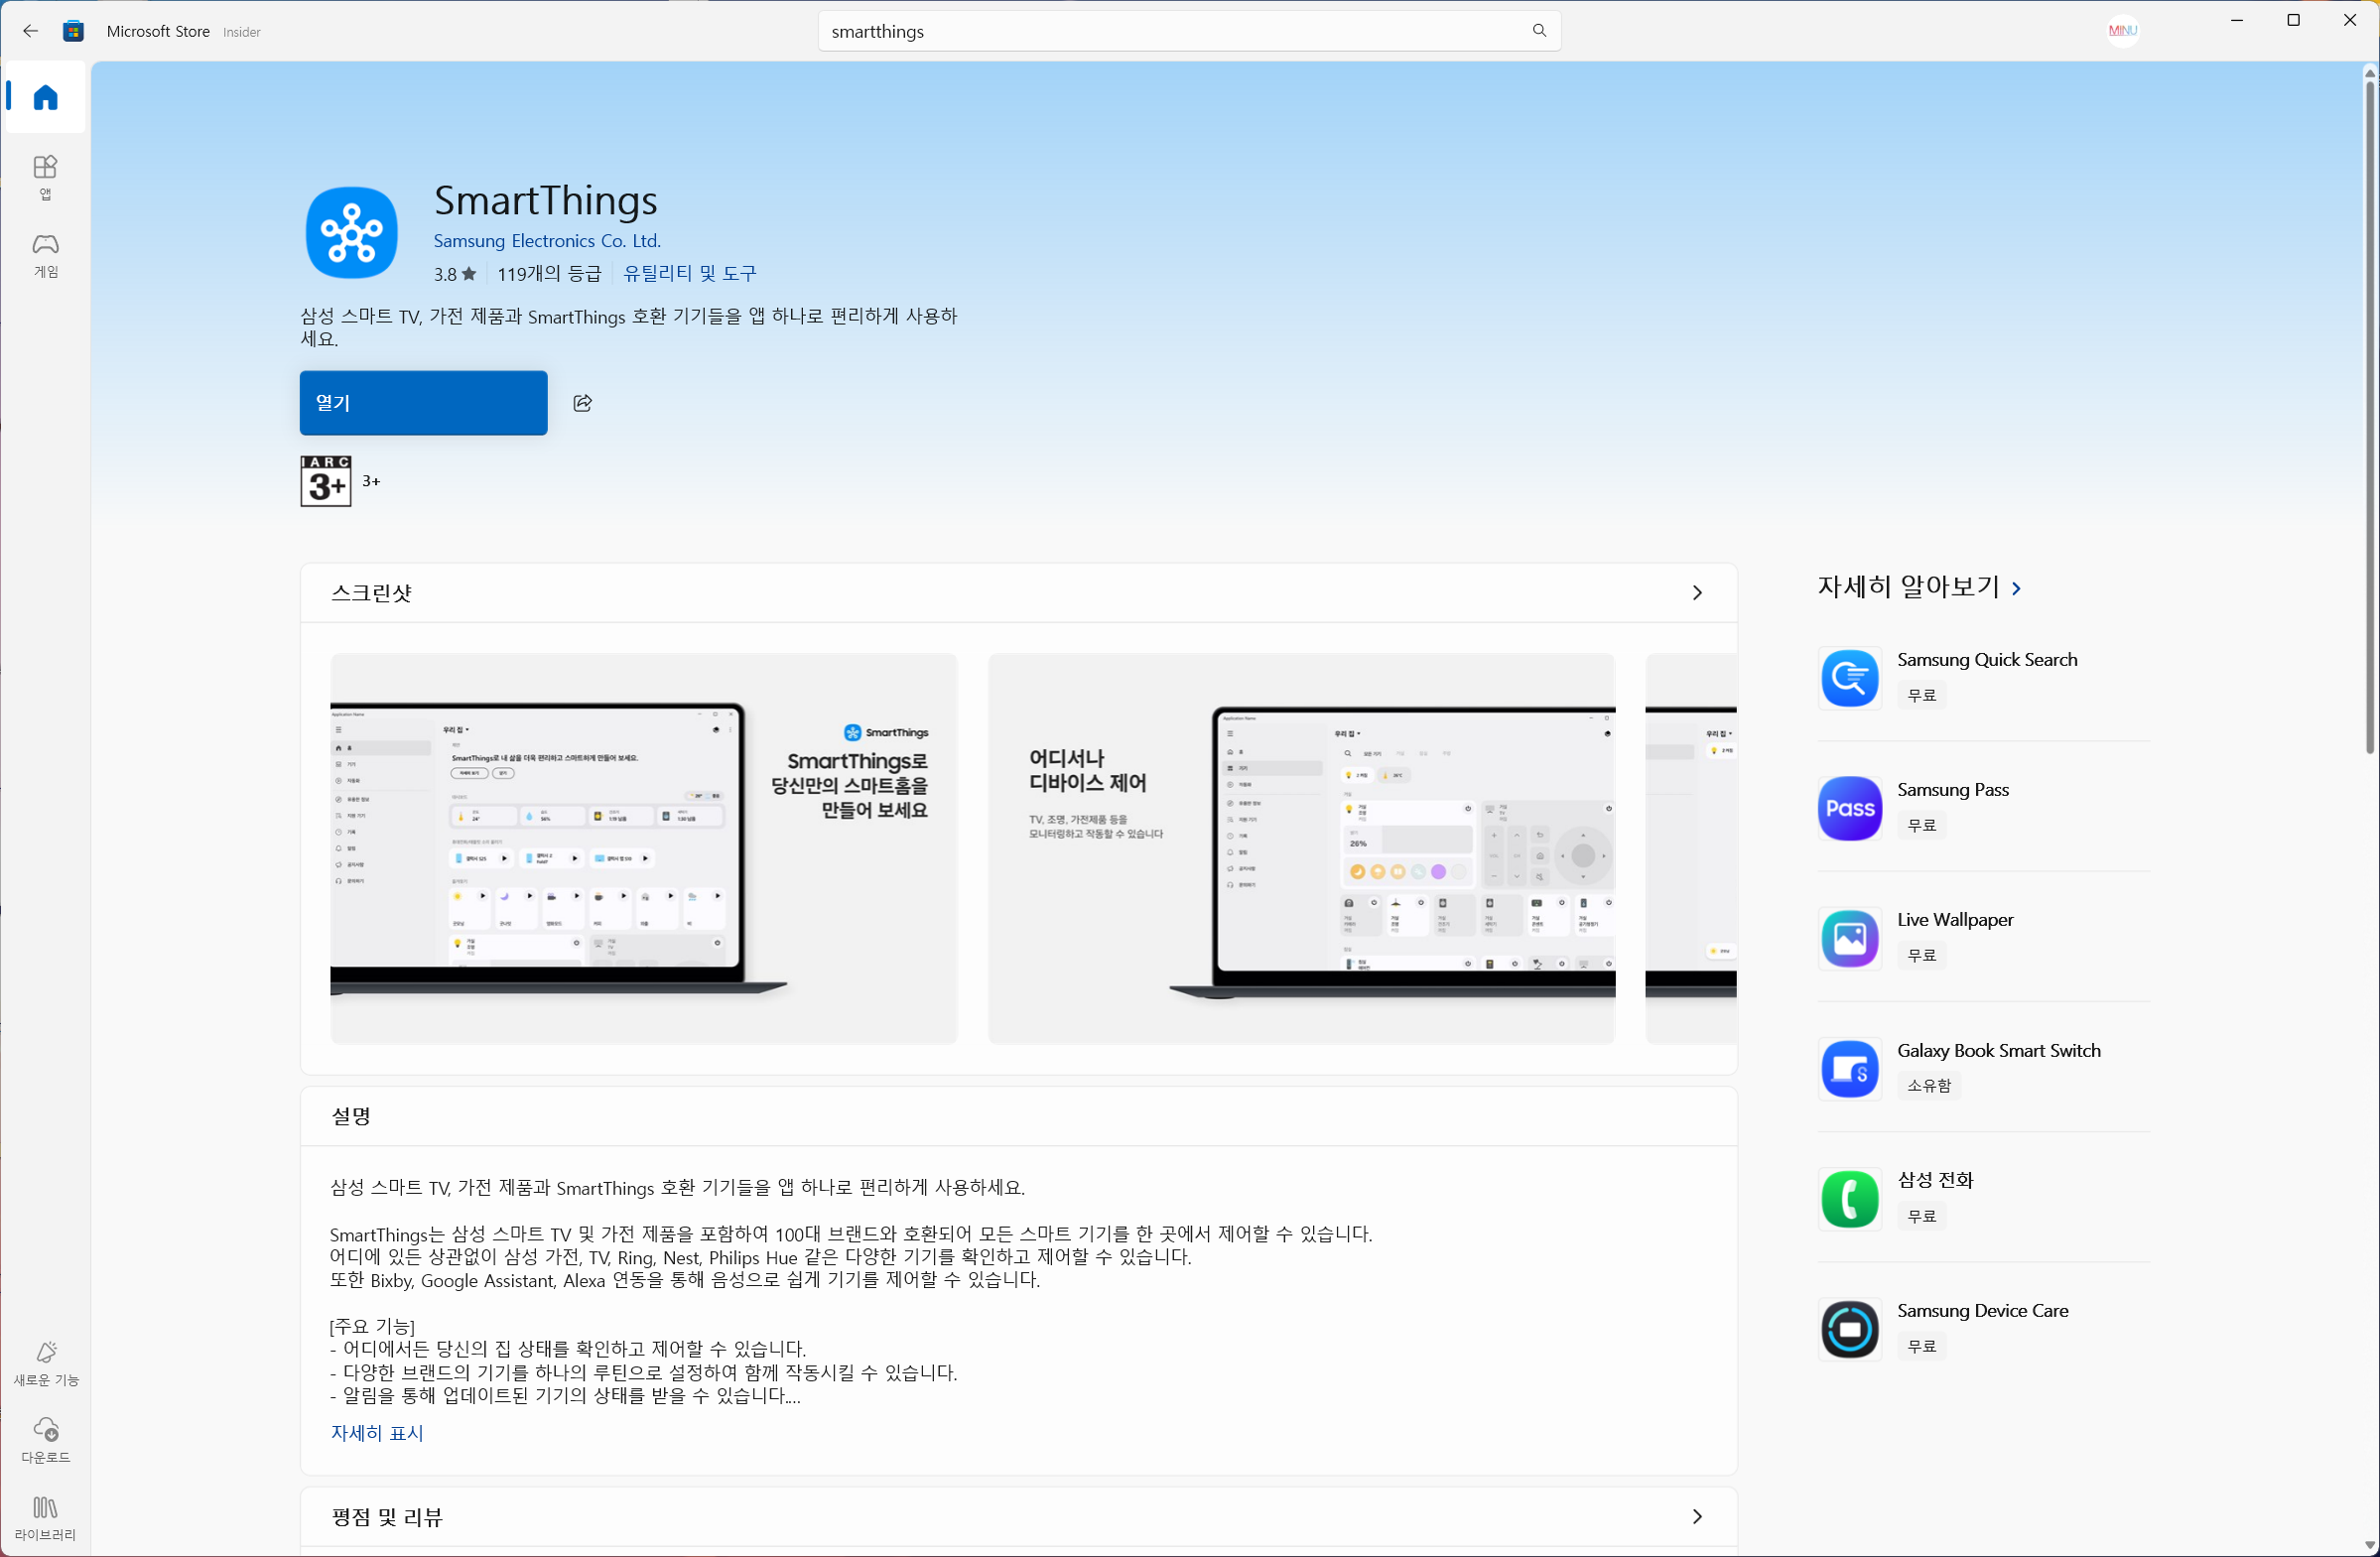Open the Library section in sidebar

click(x=45, y=1517)
